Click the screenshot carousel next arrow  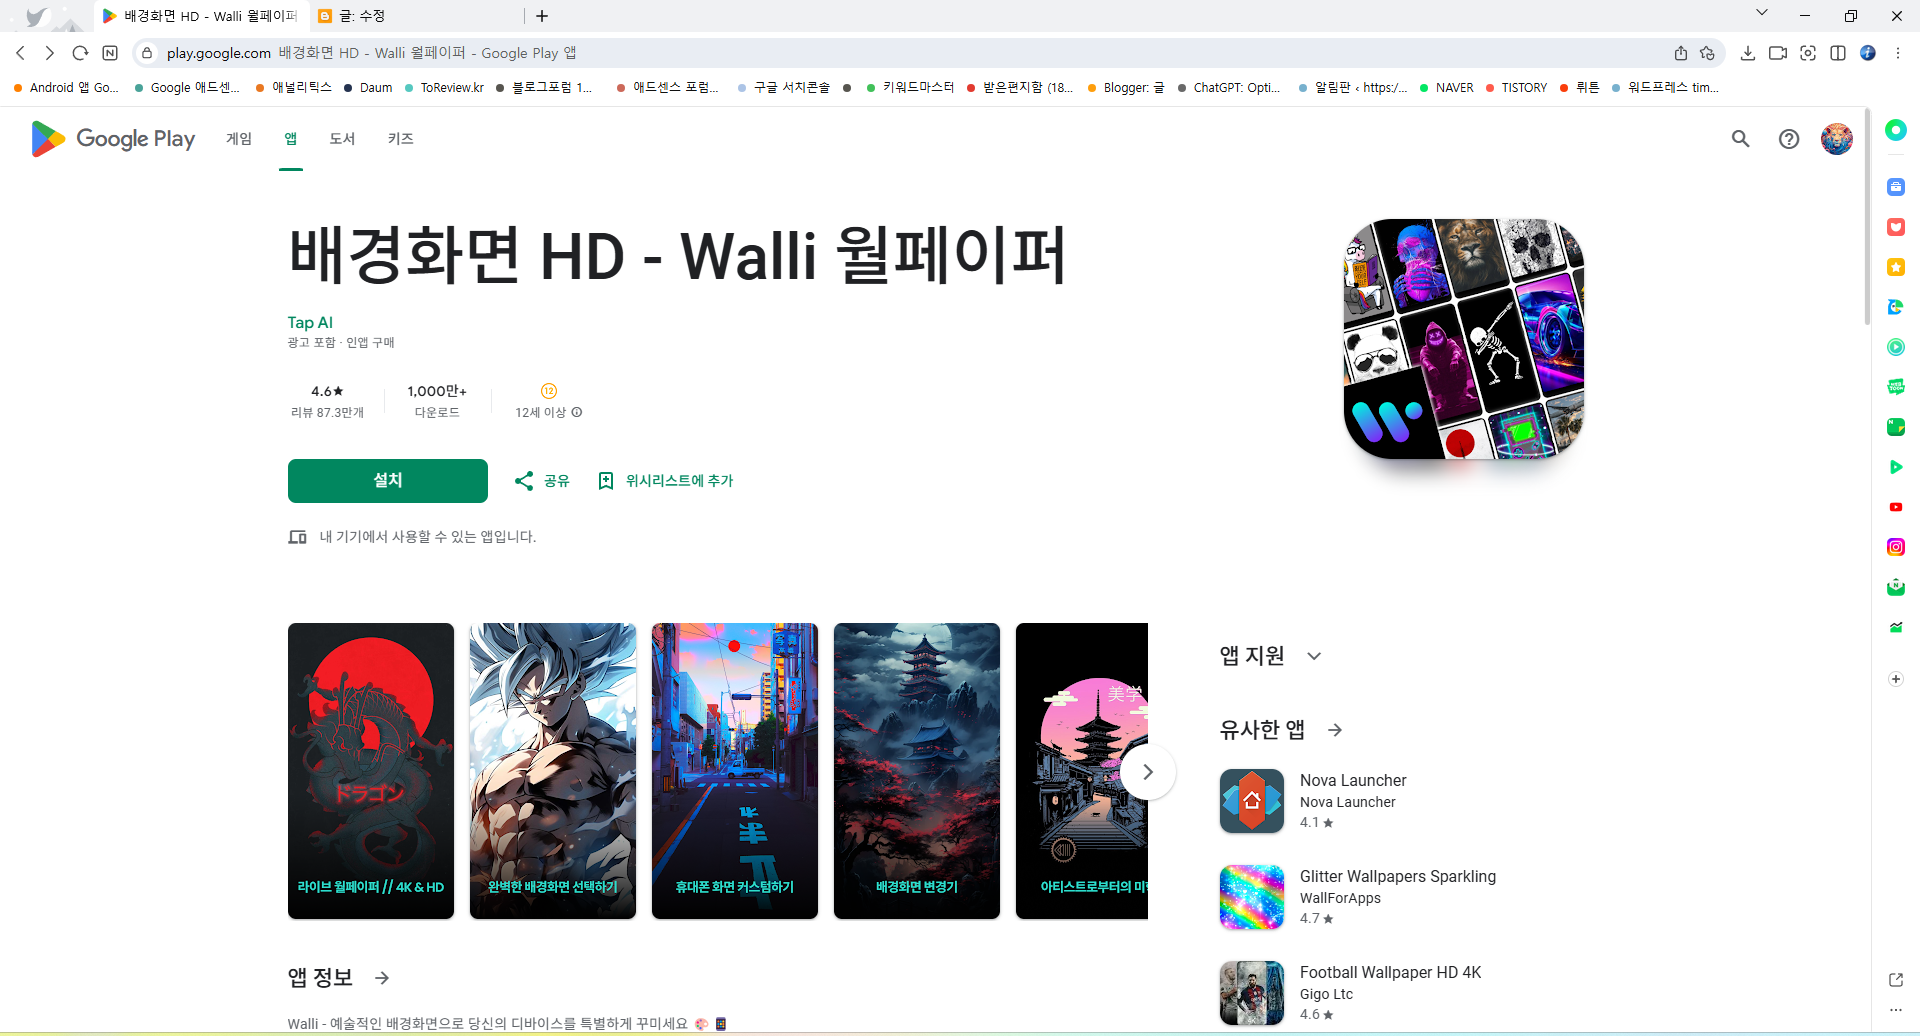coord(1148,772)
